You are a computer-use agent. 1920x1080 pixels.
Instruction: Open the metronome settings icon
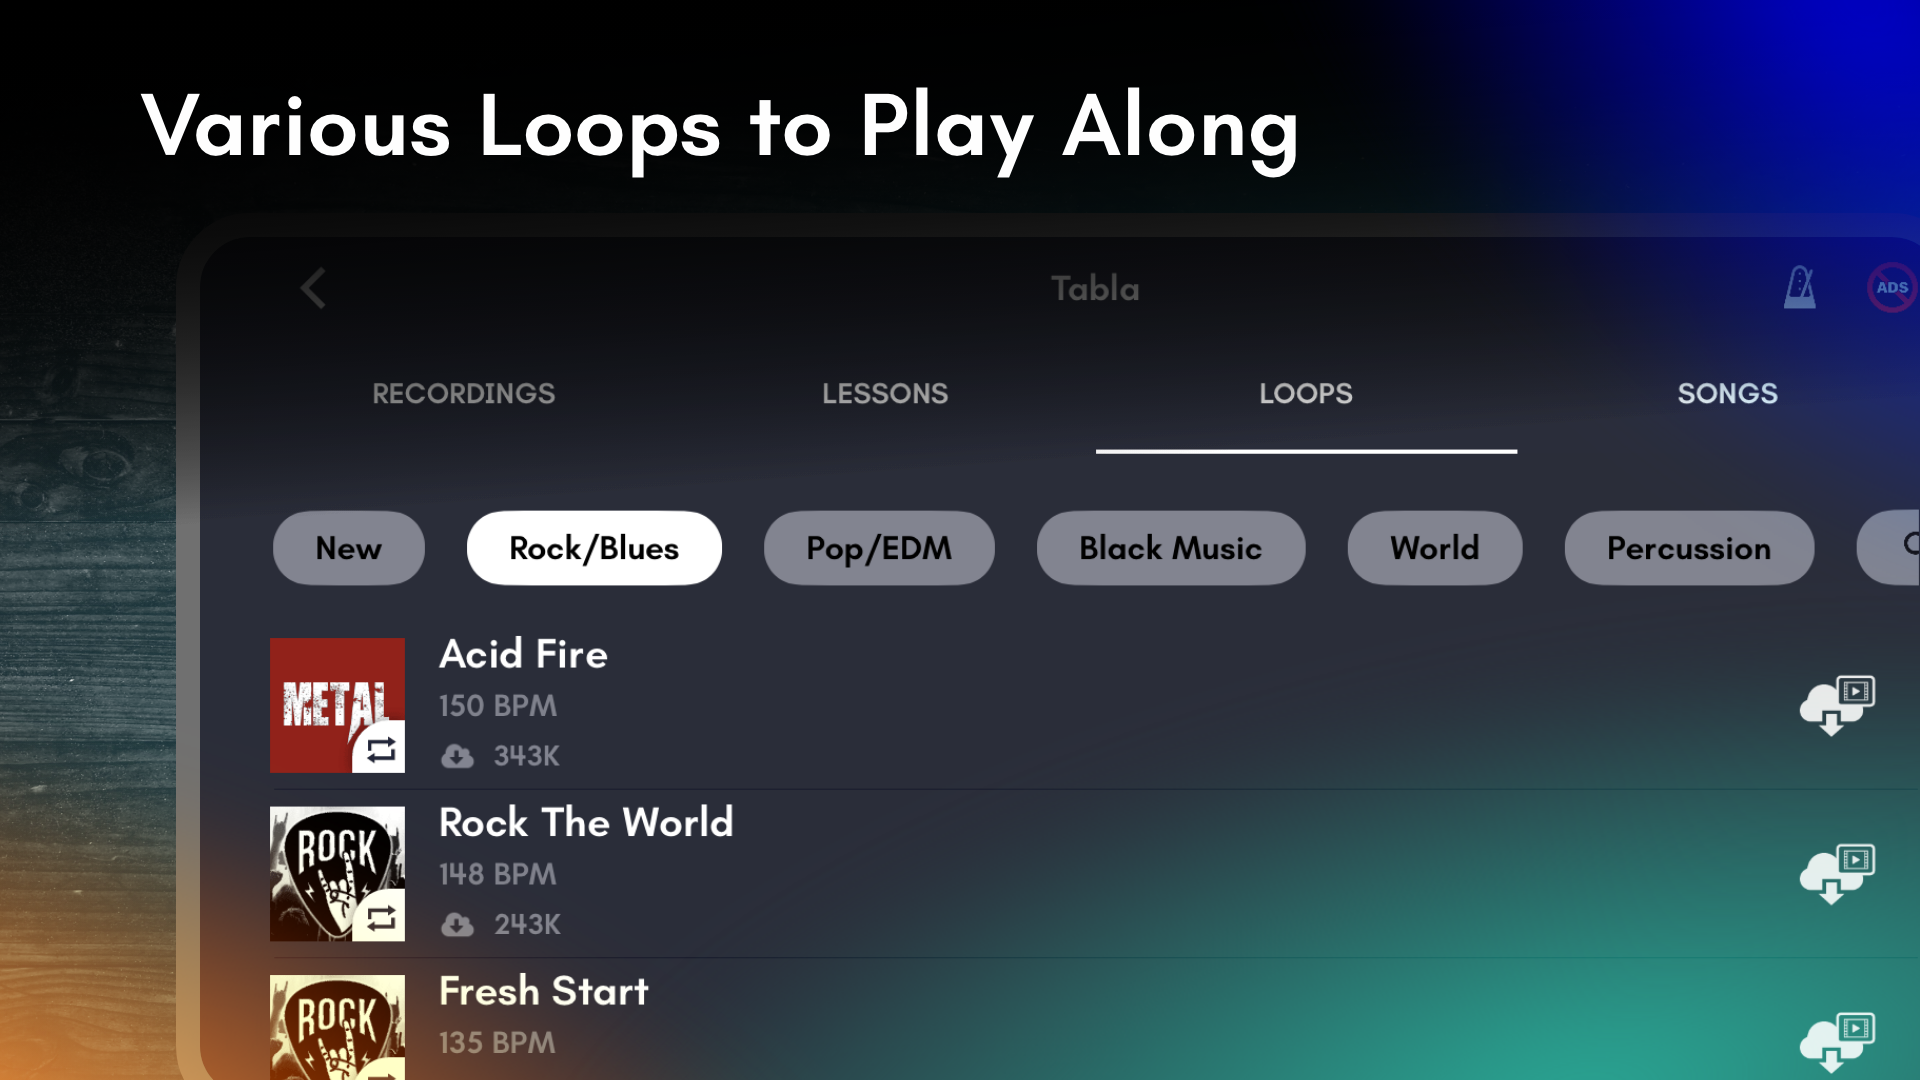point(1800,288)
